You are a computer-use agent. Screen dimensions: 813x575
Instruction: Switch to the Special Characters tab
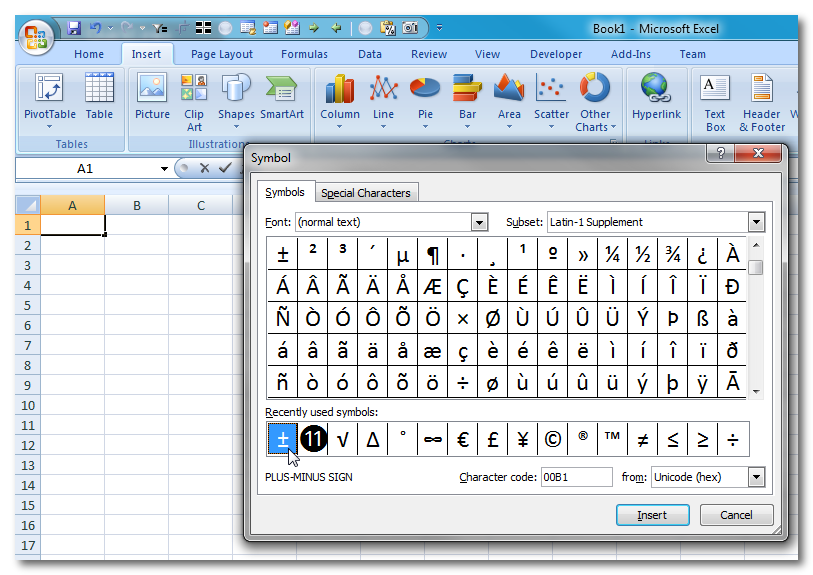[365, 193]
